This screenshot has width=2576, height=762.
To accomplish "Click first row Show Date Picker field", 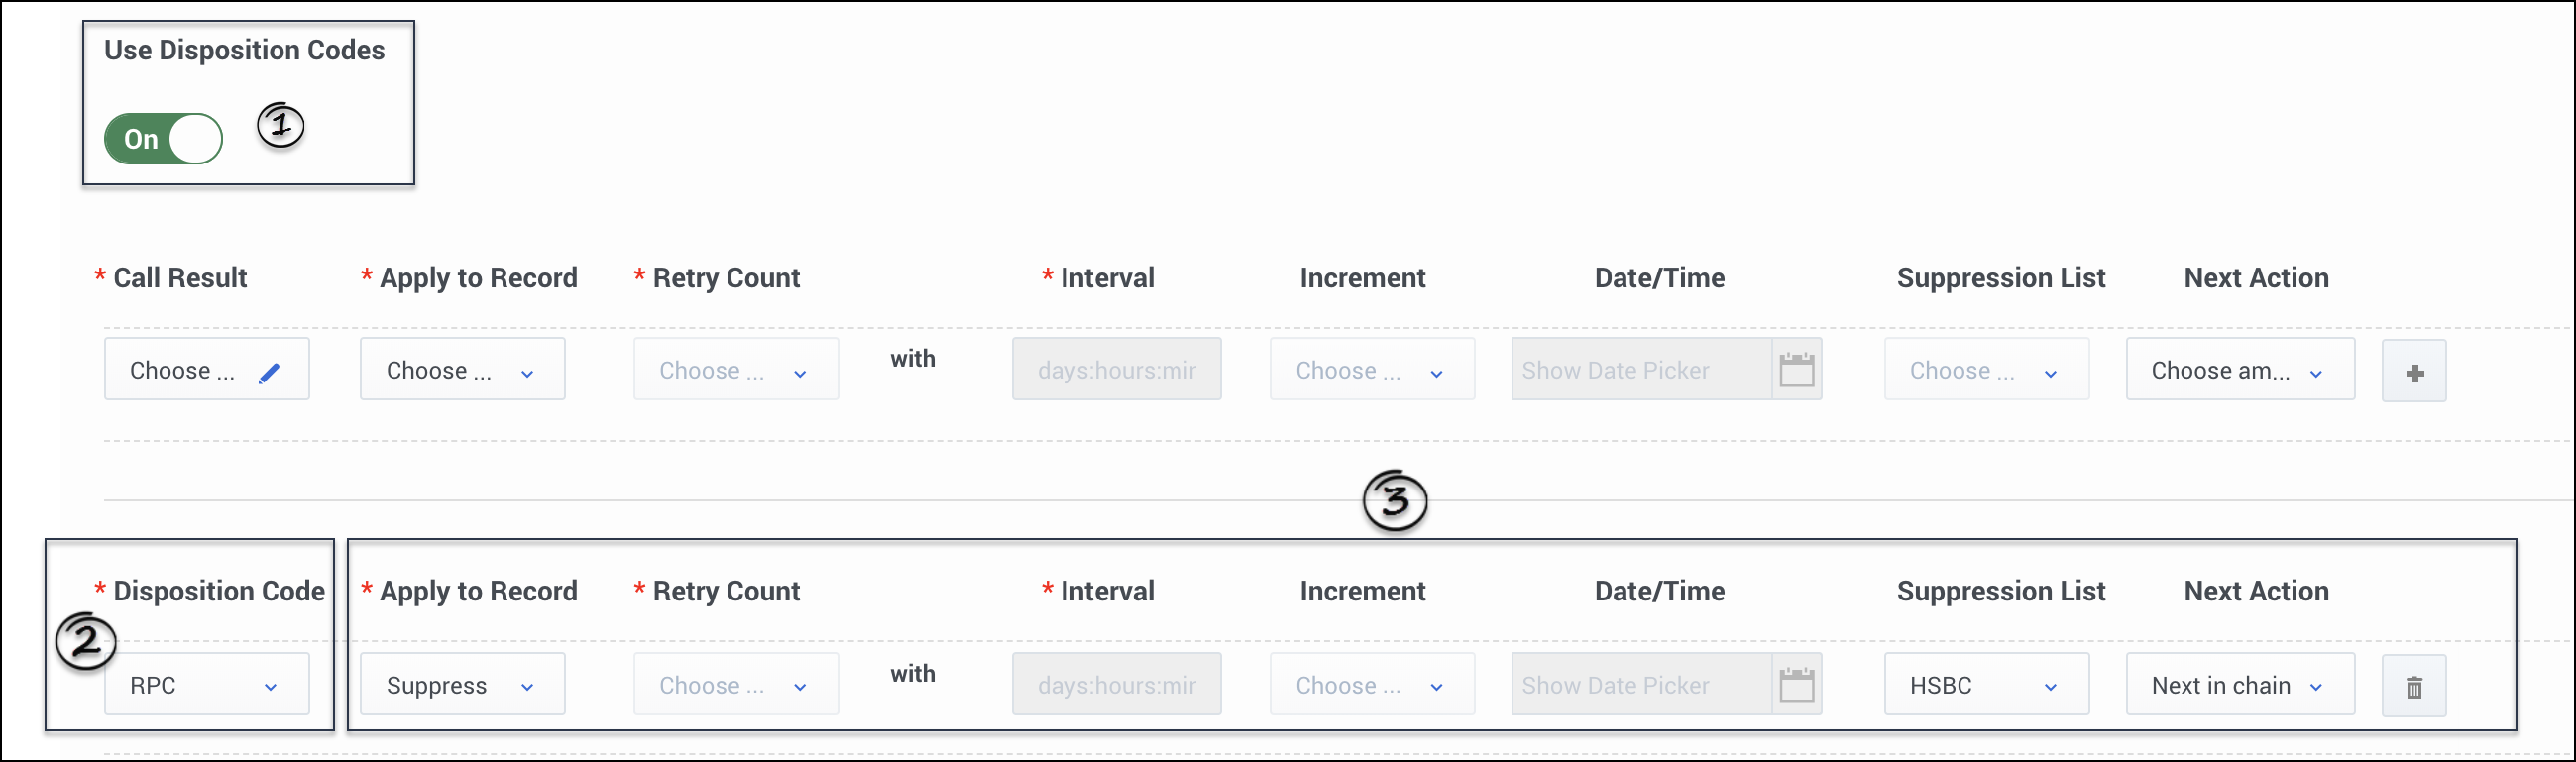I will click(x=1640, y=370).
